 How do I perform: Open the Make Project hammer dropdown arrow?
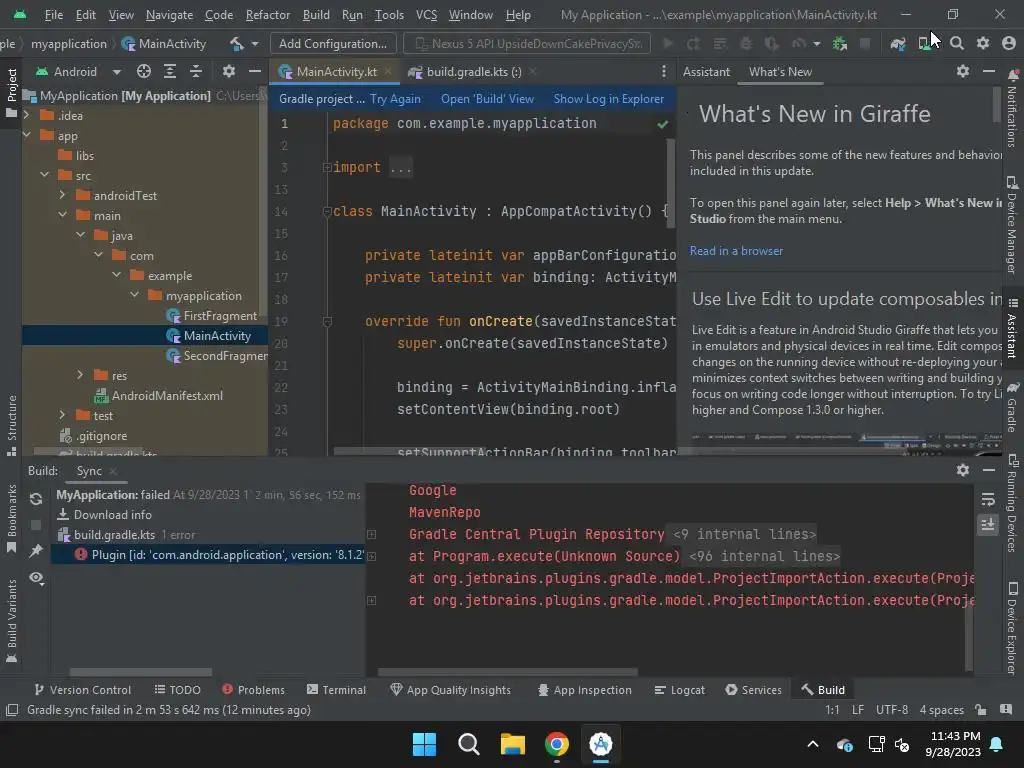tap(255, 44)
